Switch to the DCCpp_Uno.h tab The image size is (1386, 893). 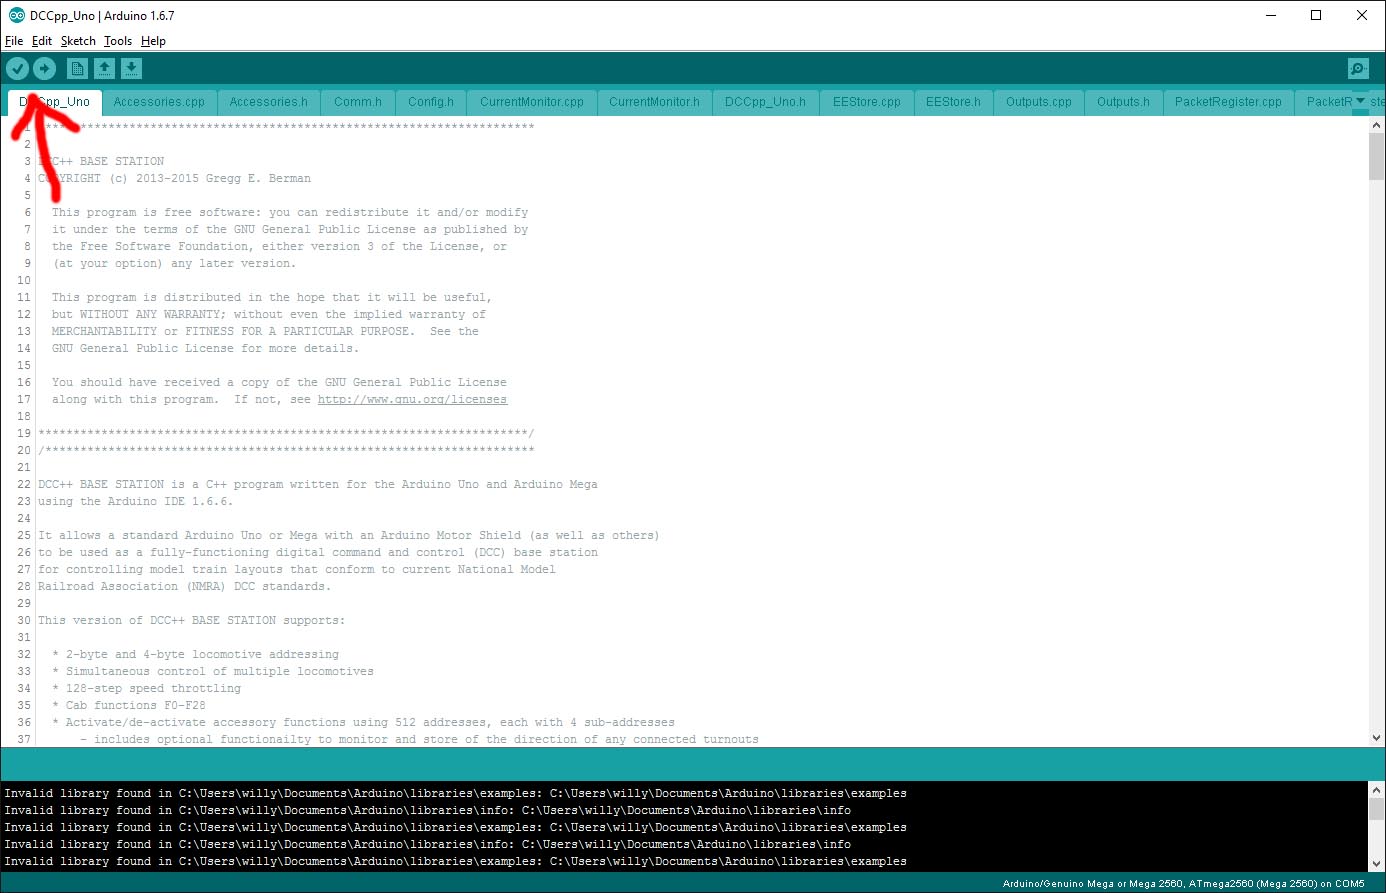pos(765,102)
